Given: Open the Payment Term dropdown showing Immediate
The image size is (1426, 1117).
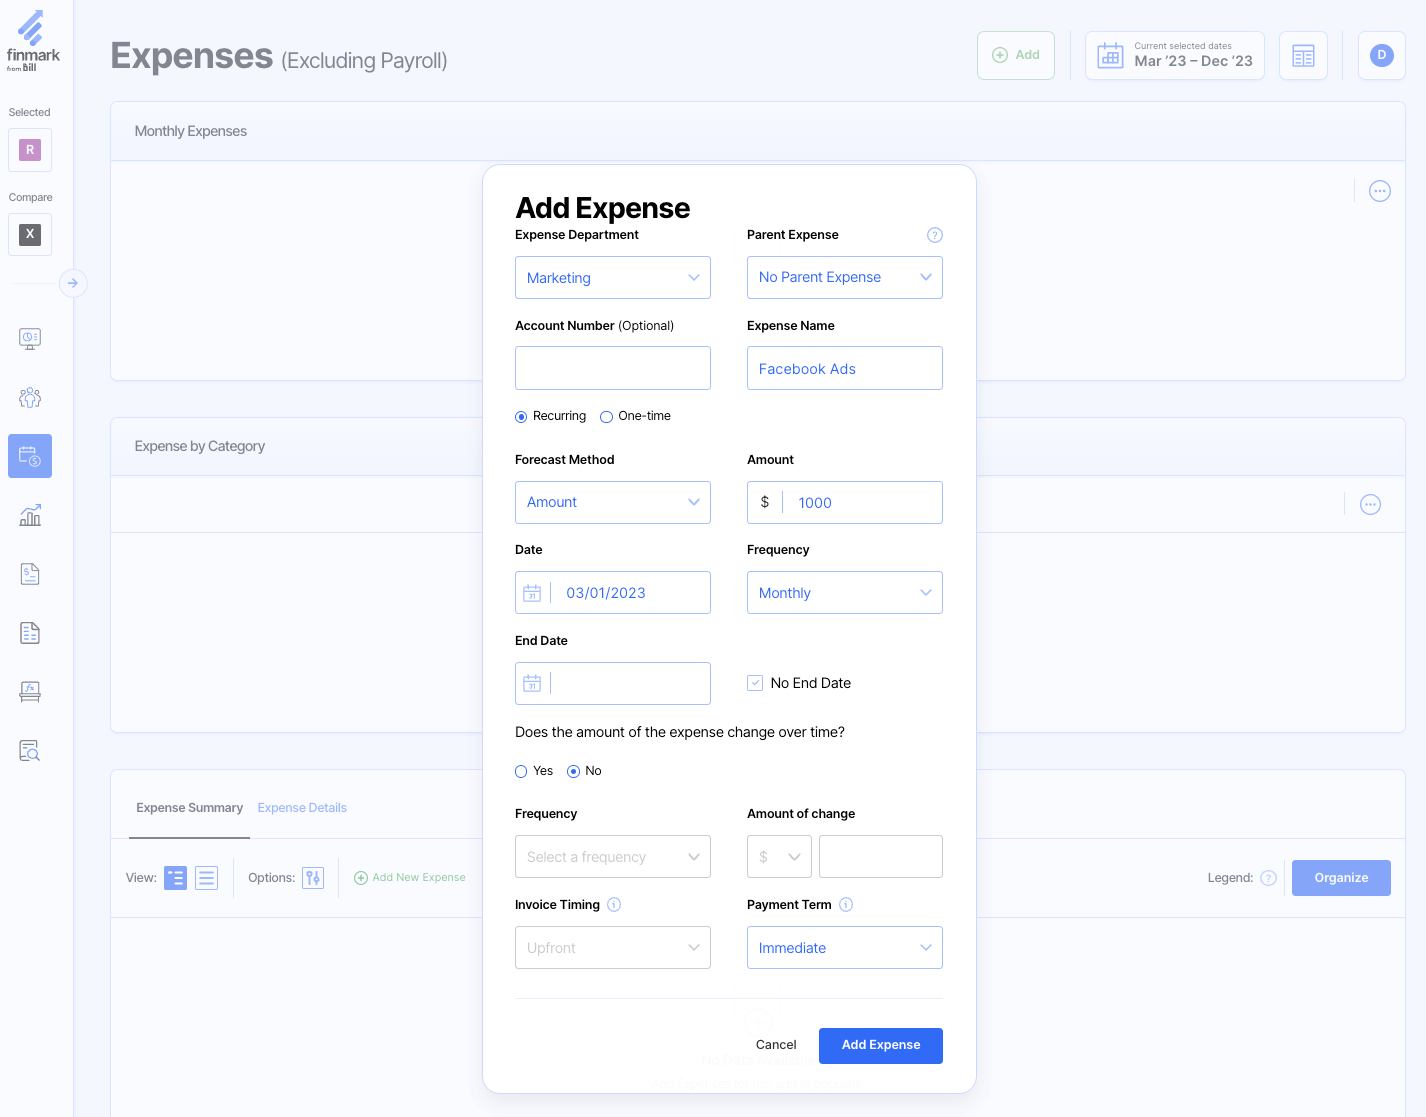Looking at the screenshot, I should tap(844, 947).
